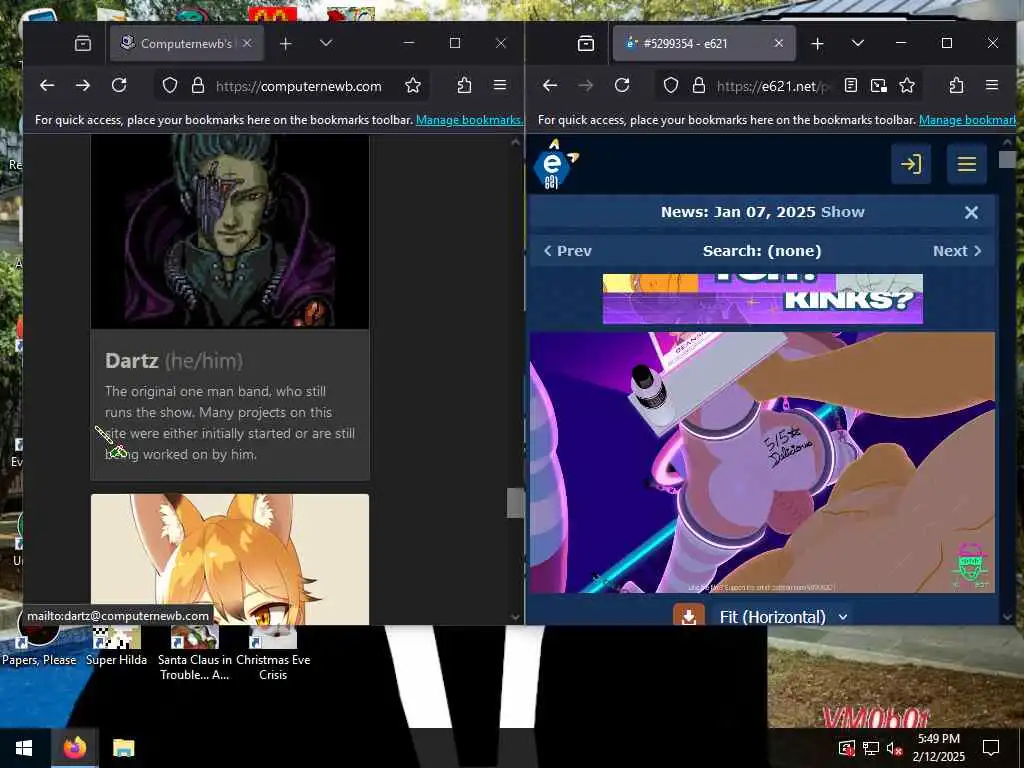
Task: Close the Computernewb's tab
Action: pos(247,44)
